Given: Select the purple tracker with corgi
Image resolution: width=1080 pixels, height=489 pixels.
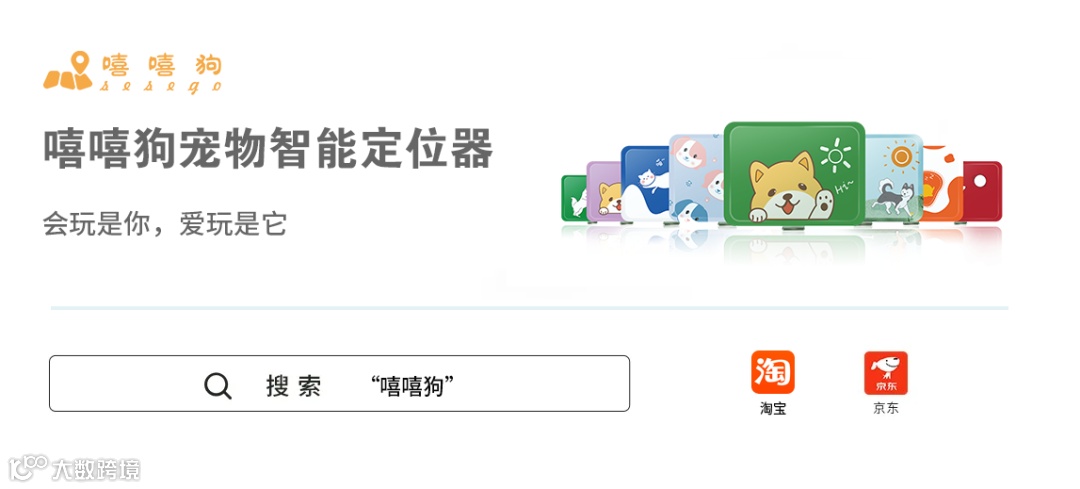Looking at the screenshot, I should pos(604,191).
